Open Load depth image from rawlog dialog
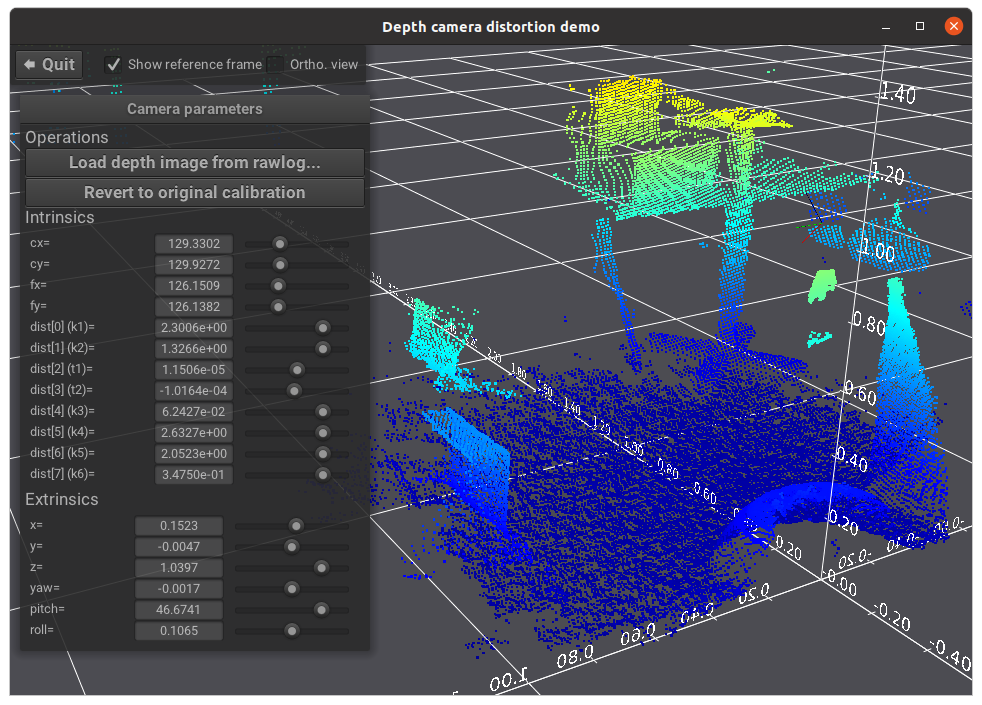This screenshot has width=982, height=705. click(194, 162)
